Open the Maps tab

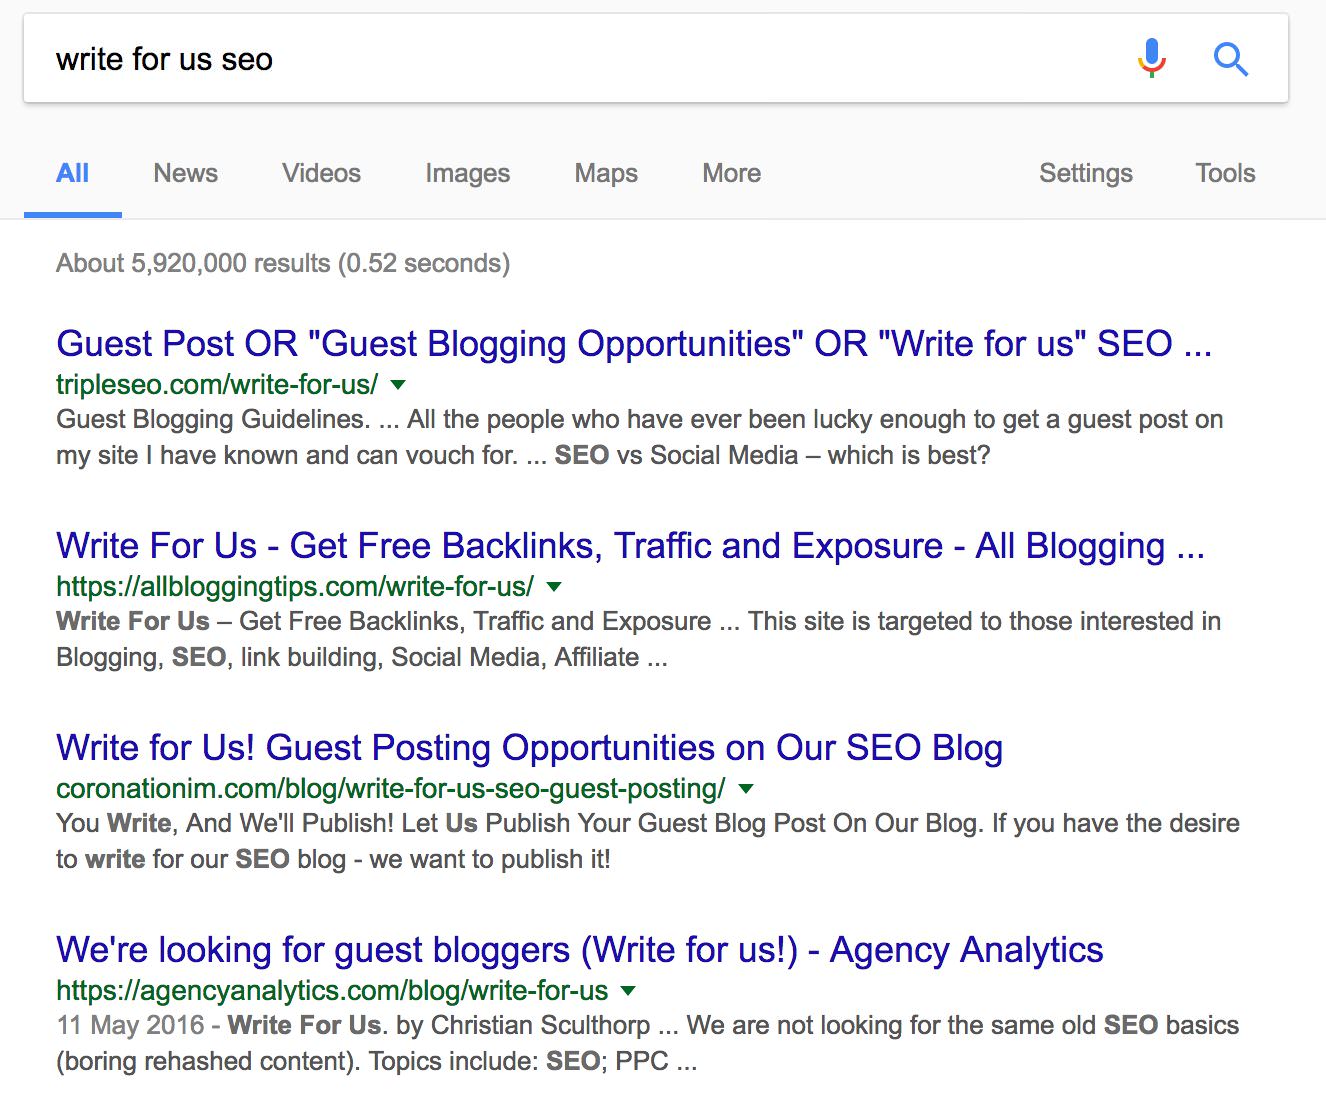pos(606,173)
